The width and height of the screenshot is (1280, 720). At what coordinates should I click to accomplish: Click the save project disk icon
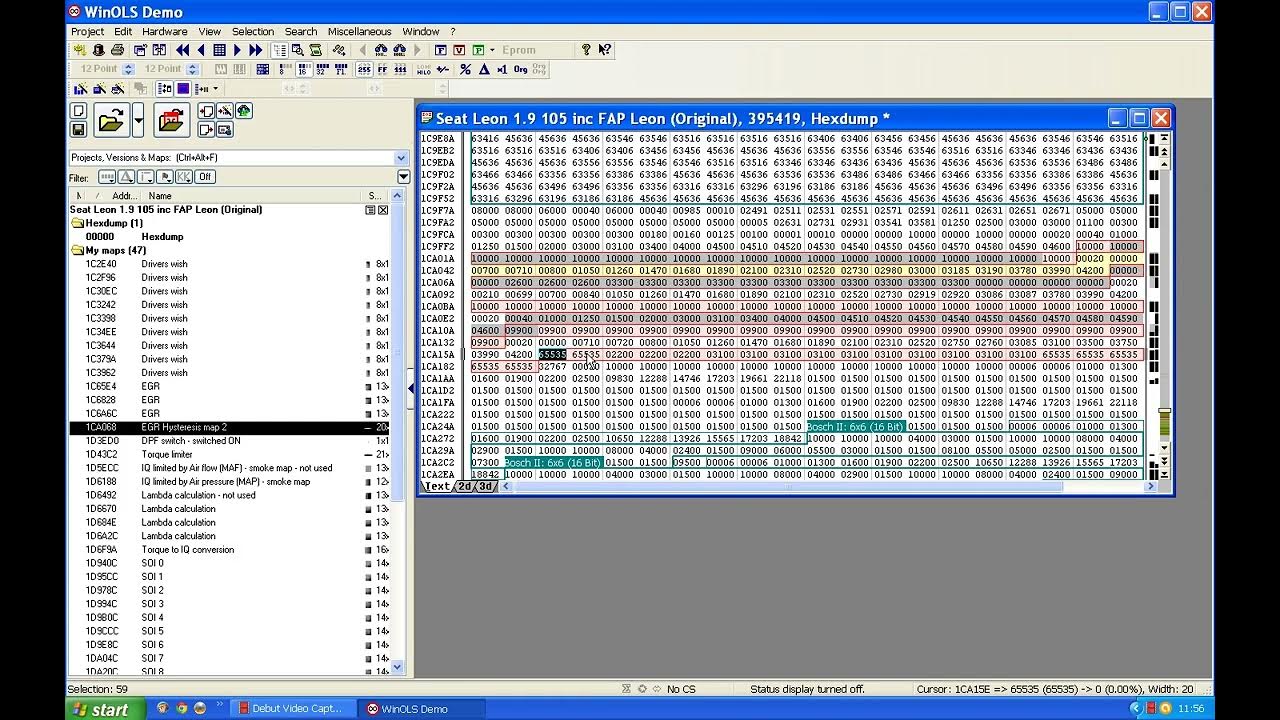(x=78, y=129)
